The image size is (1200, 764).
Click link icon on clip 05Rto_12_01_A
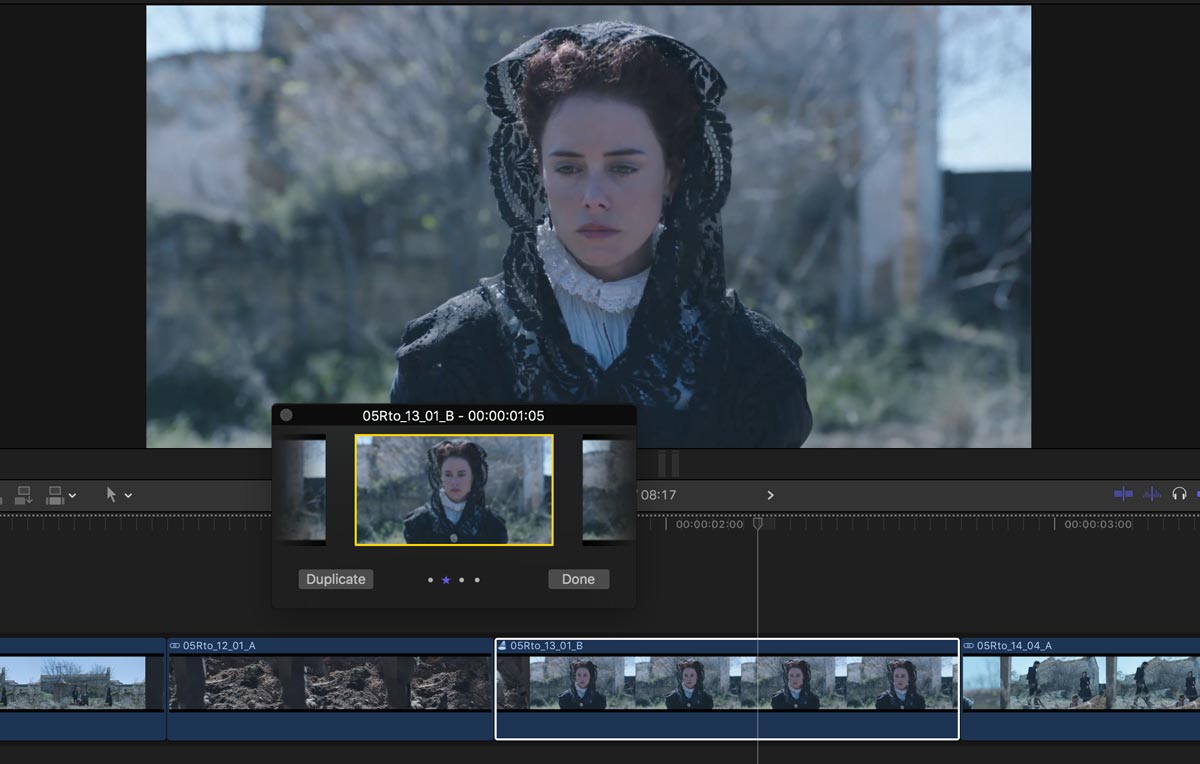pyautogui.click(x=175, y=646)
